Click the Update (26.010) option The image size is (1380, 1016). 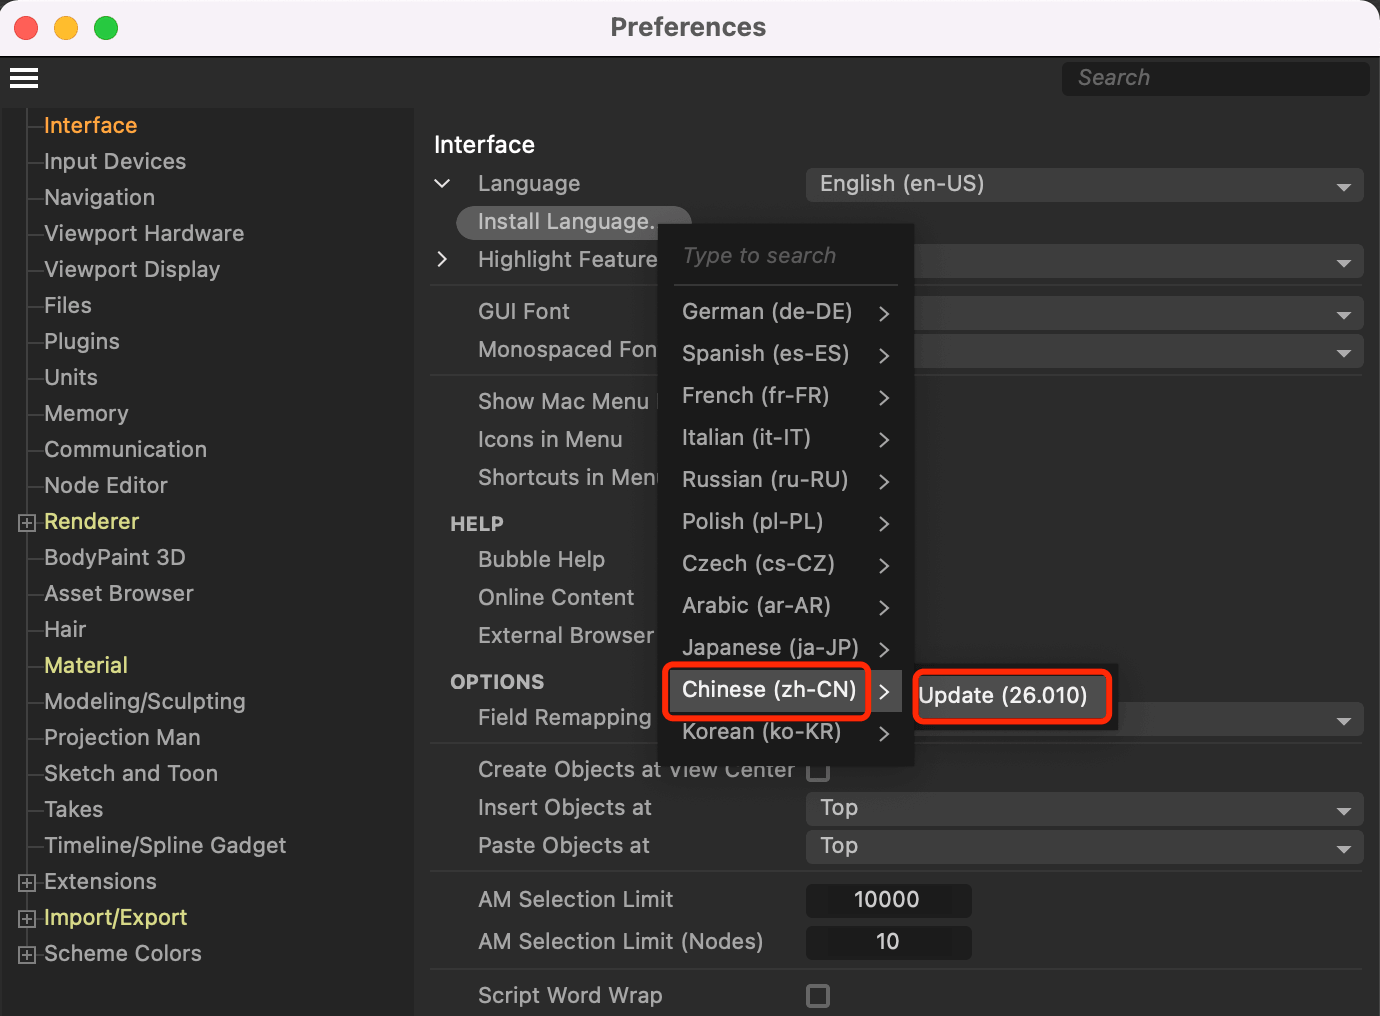(x=1003, y=696)
